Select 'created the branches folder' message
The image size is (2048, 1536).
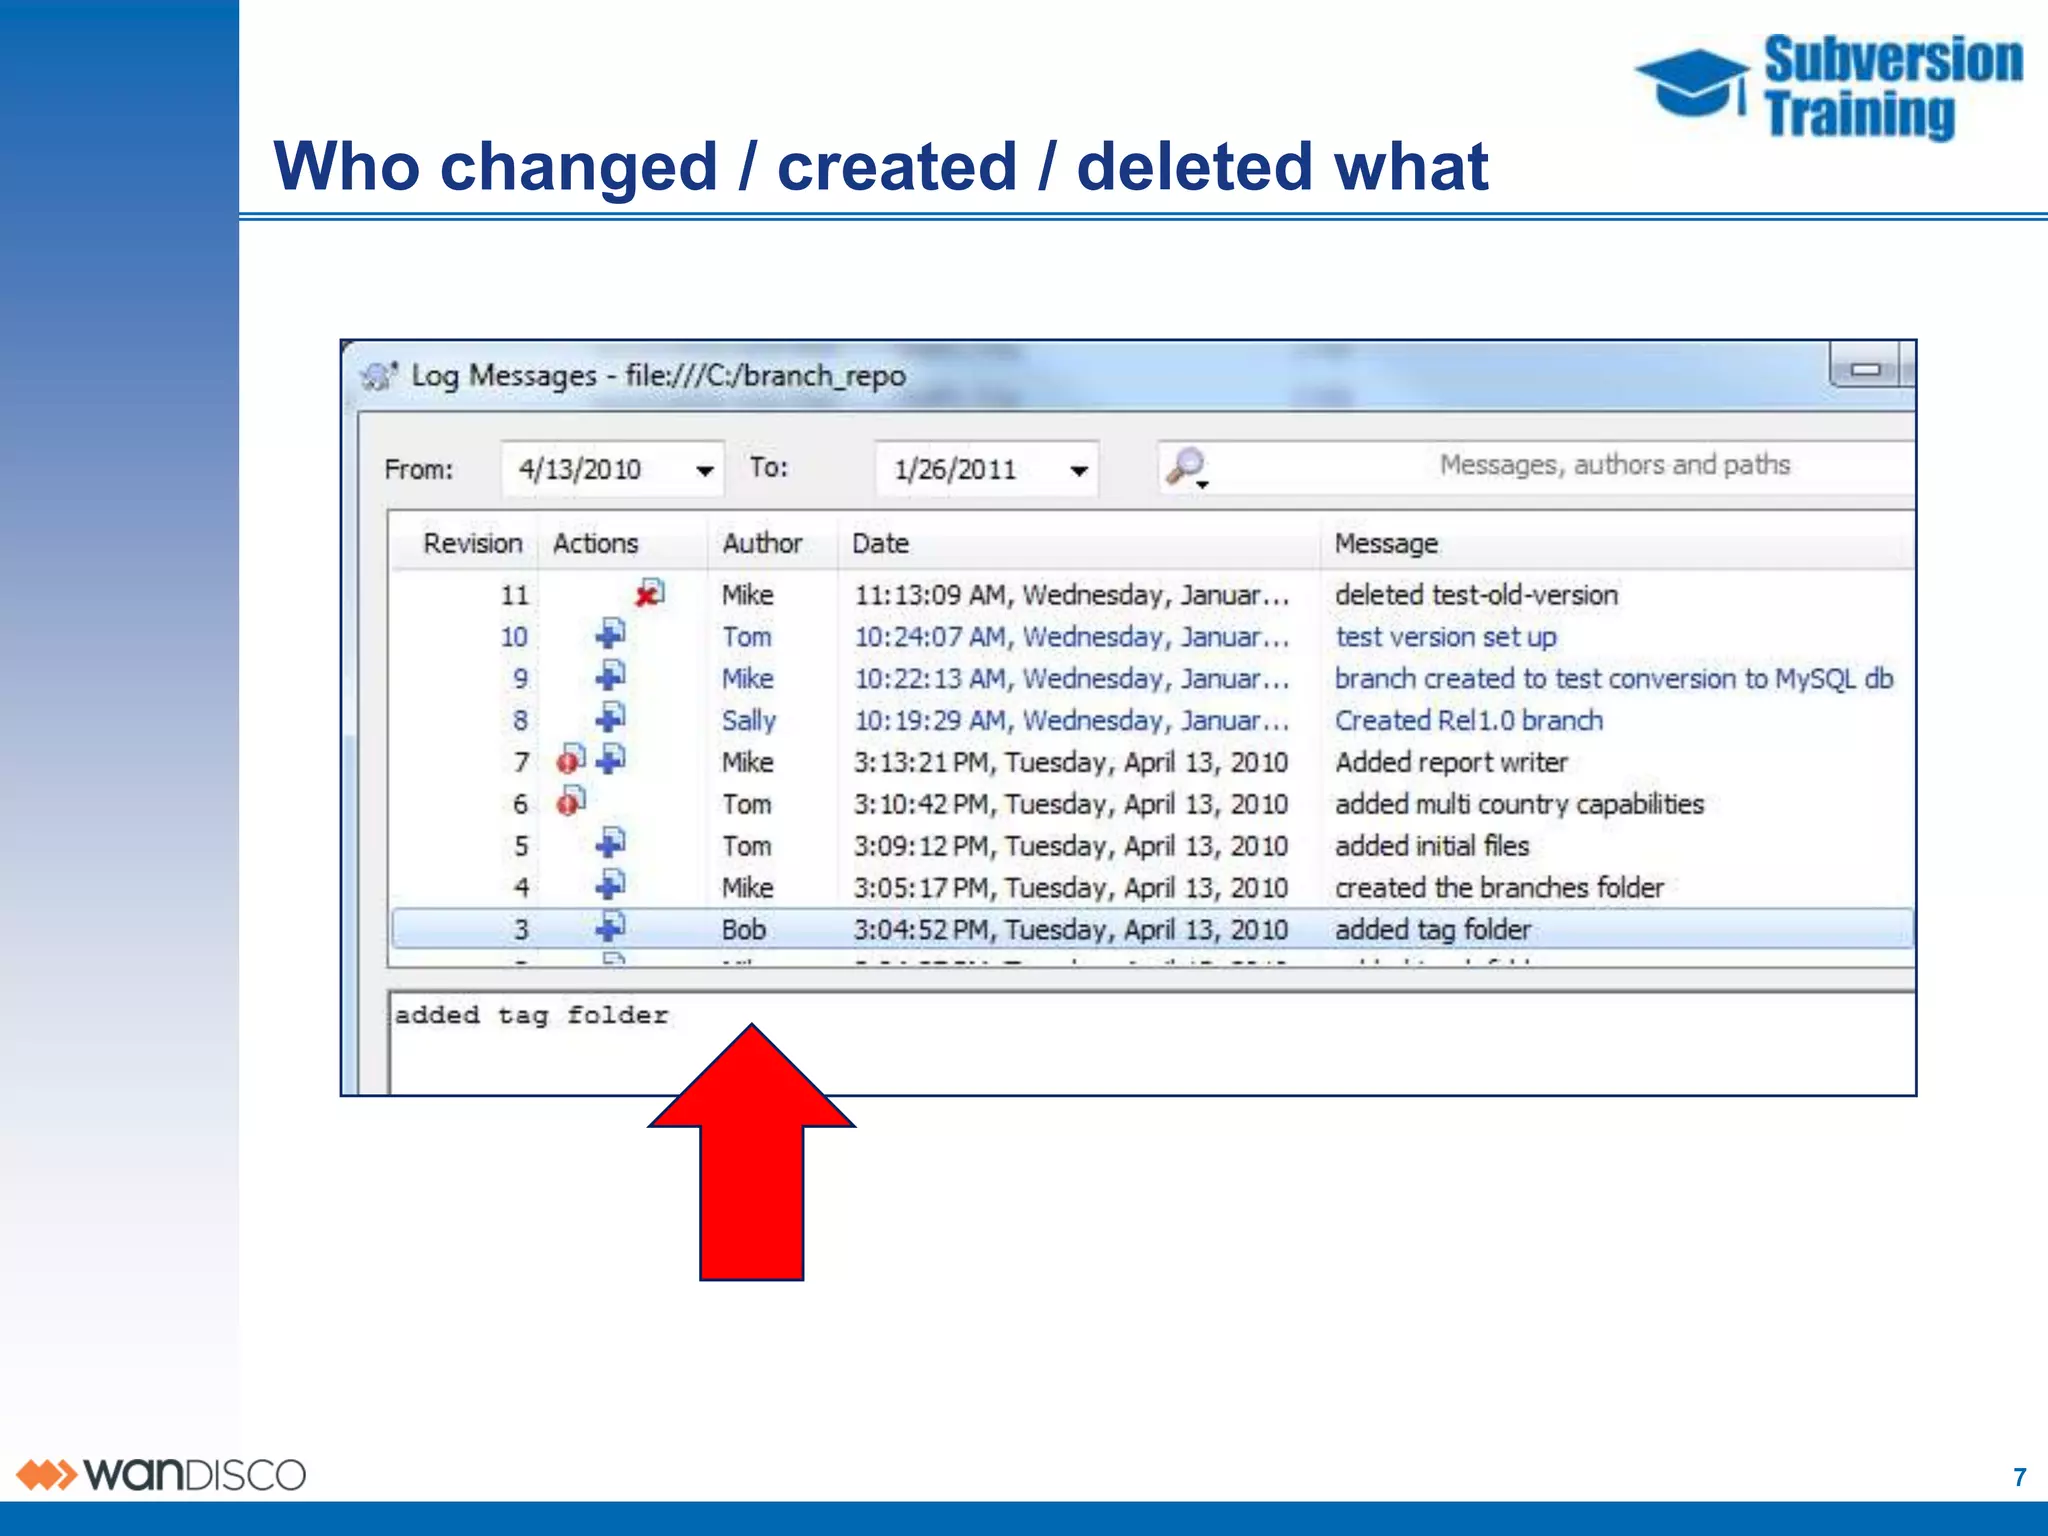[1499, 888]
